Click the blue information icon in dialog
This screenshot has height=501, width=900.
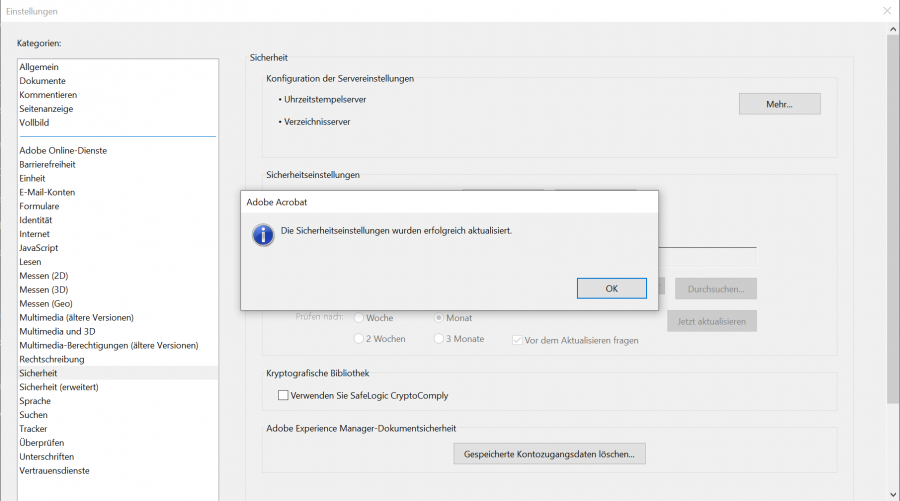tap(263, 236)
